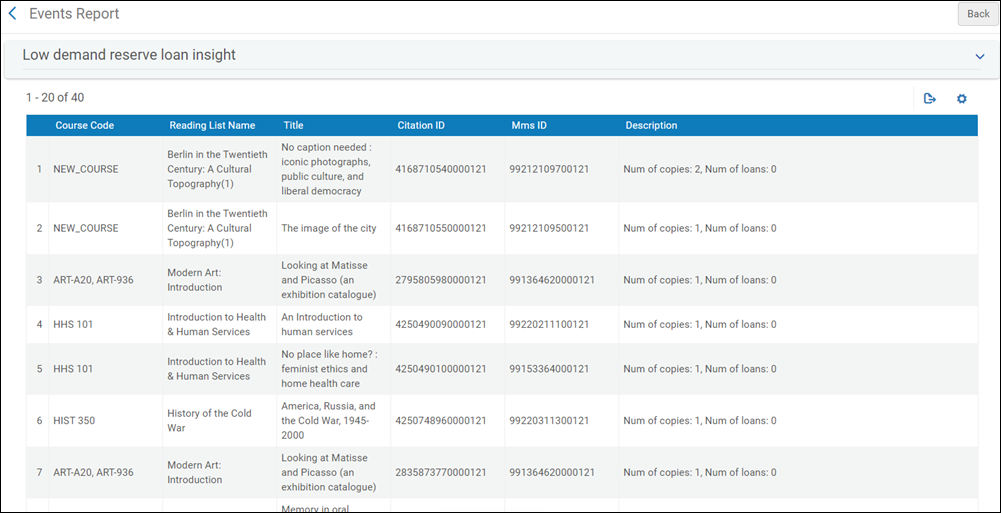Click the Title column header
This screenshot has width=1001, height=513.
(x=294, y=126)
